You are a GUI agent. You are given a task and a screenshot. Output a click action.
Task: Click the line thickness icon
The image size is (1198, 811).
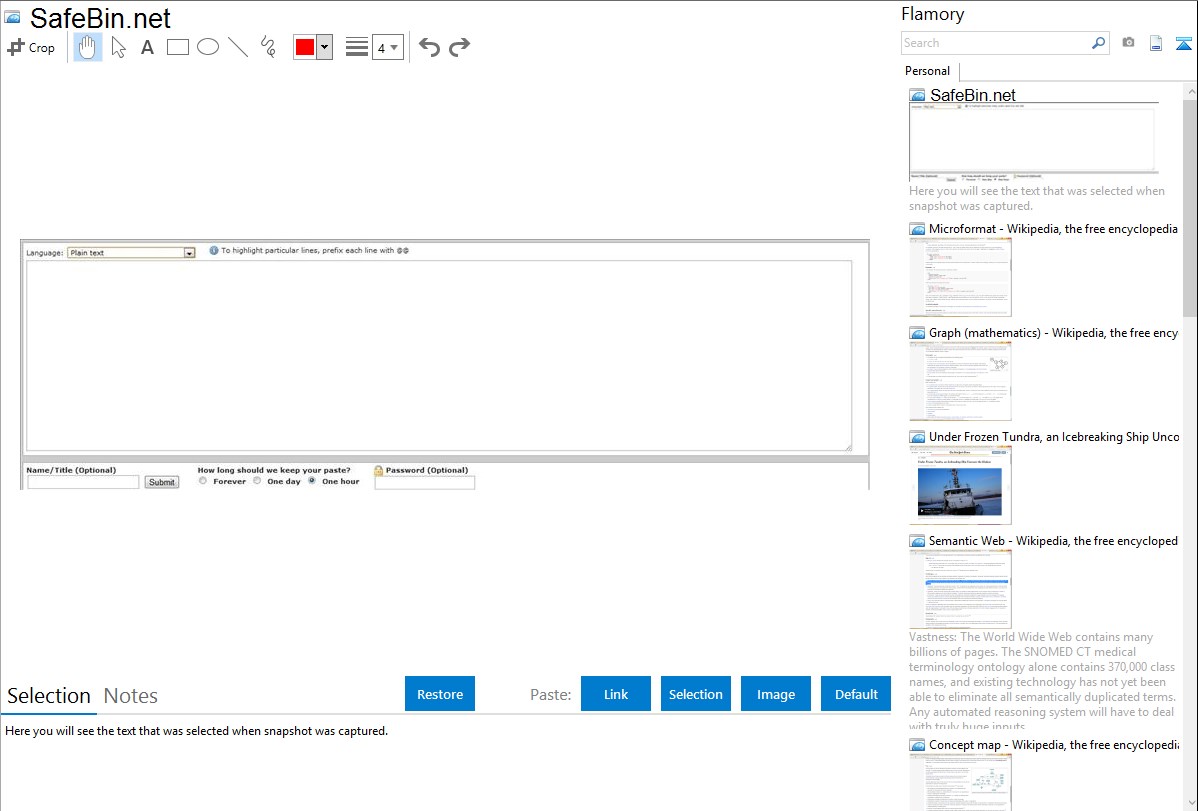[x=356, y=47]
